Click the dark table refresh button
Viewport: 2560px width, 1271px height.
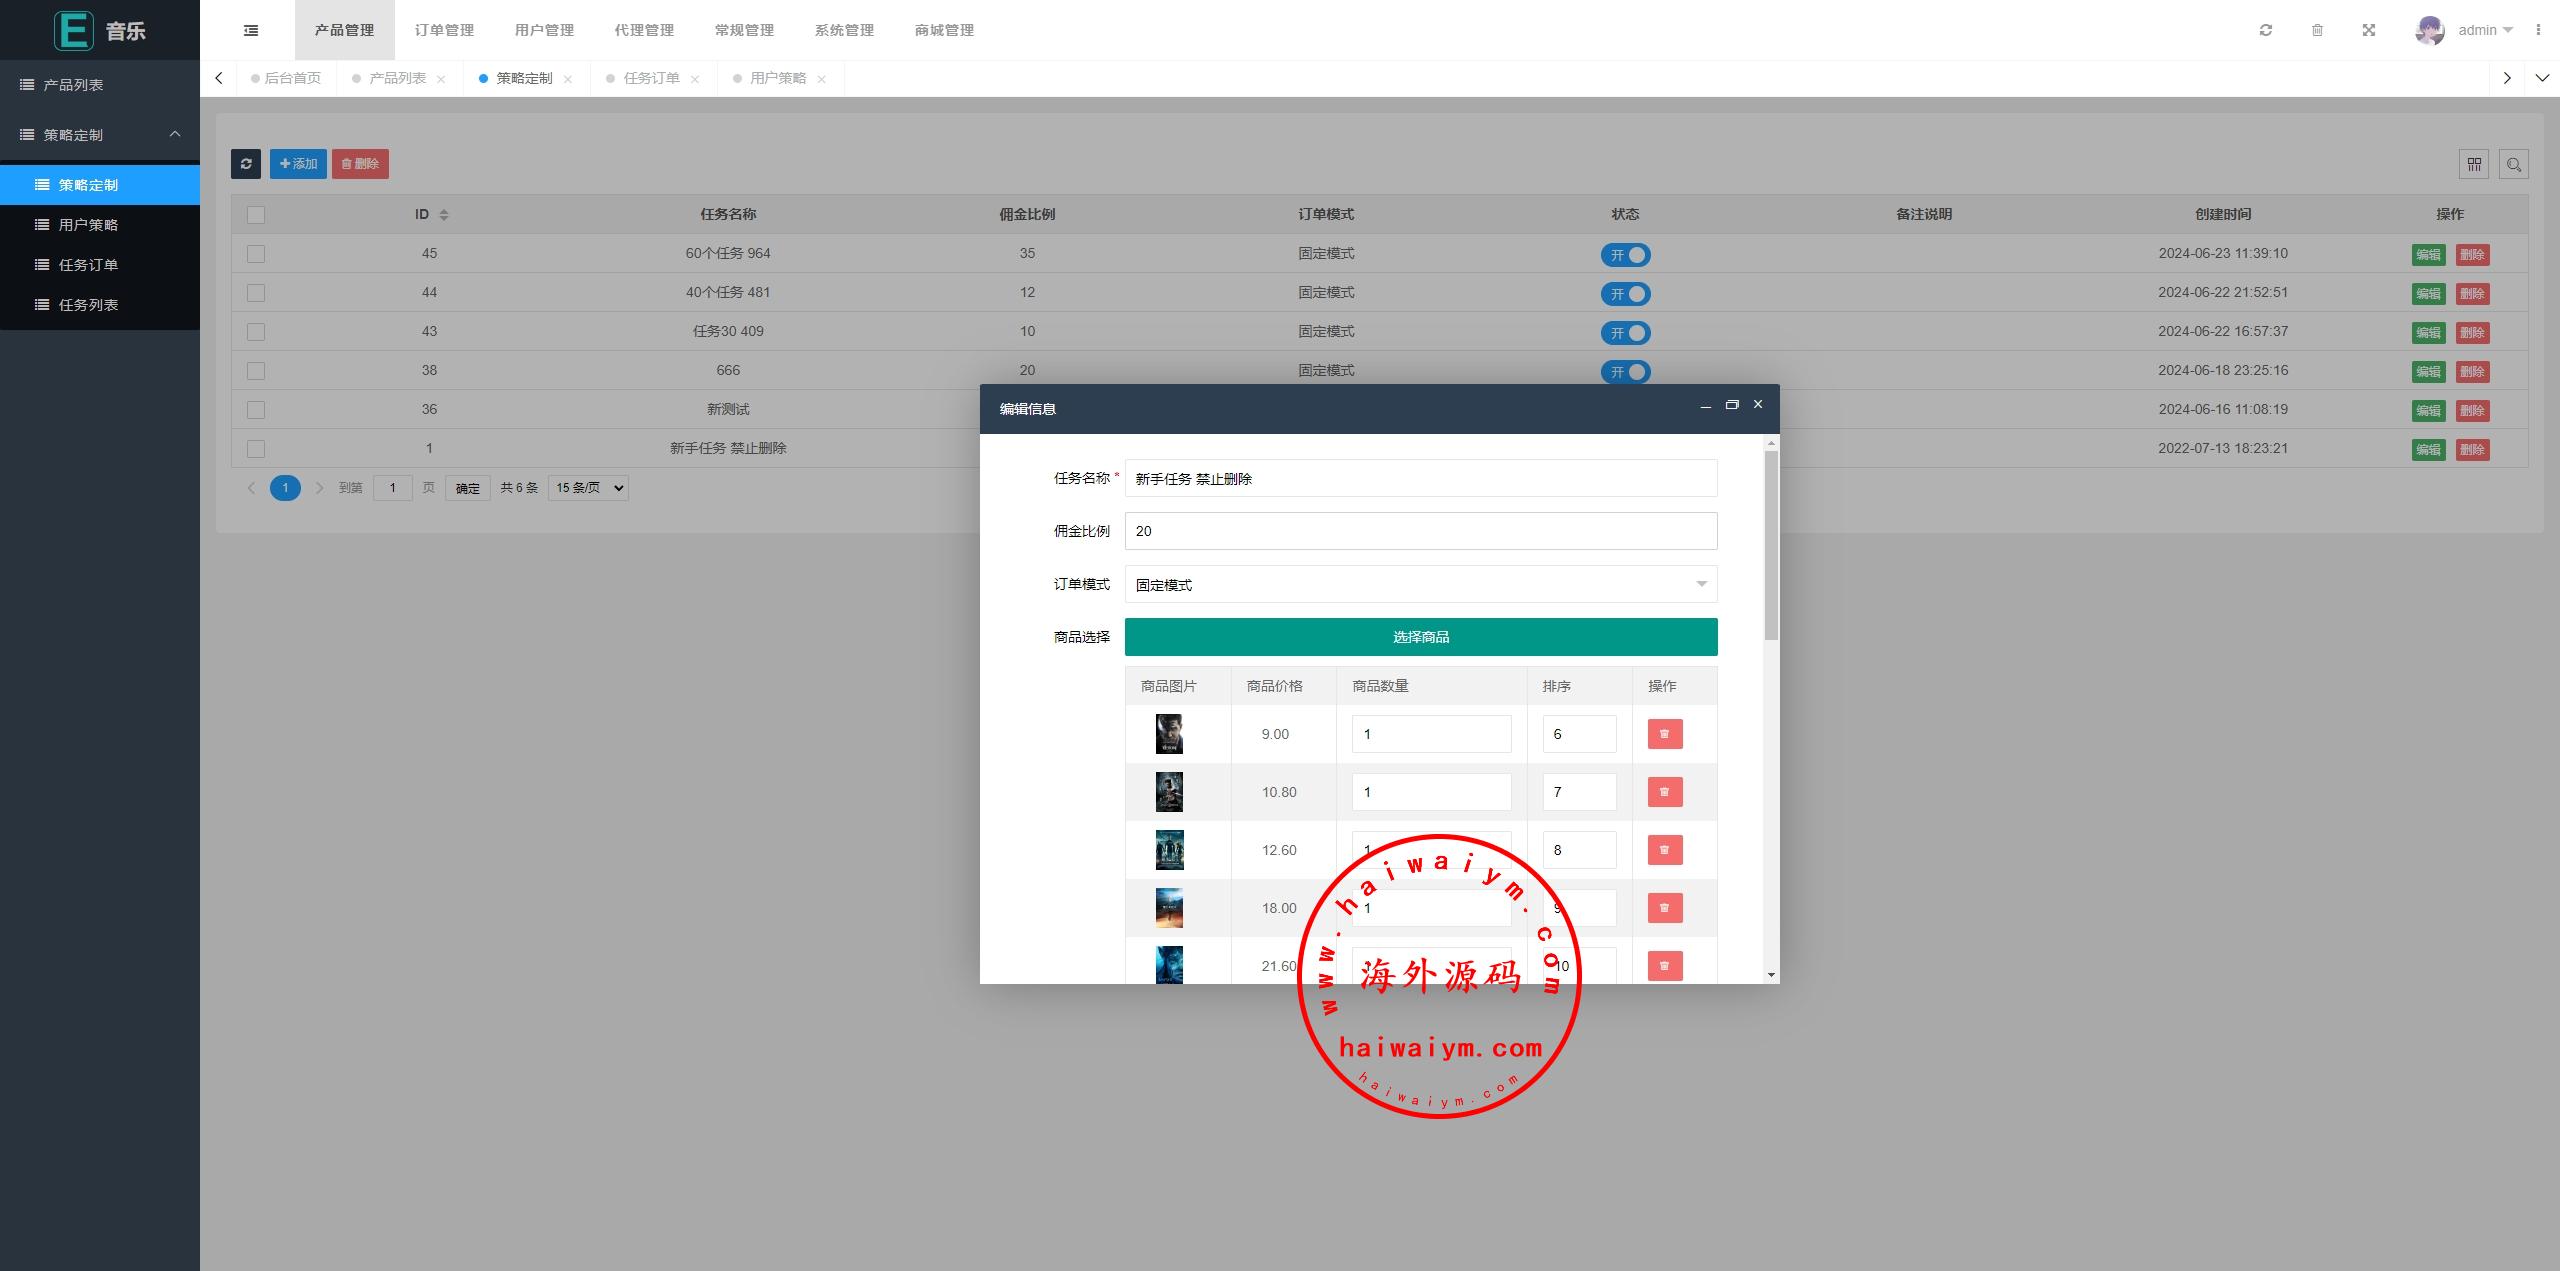[x=246, y=164]
